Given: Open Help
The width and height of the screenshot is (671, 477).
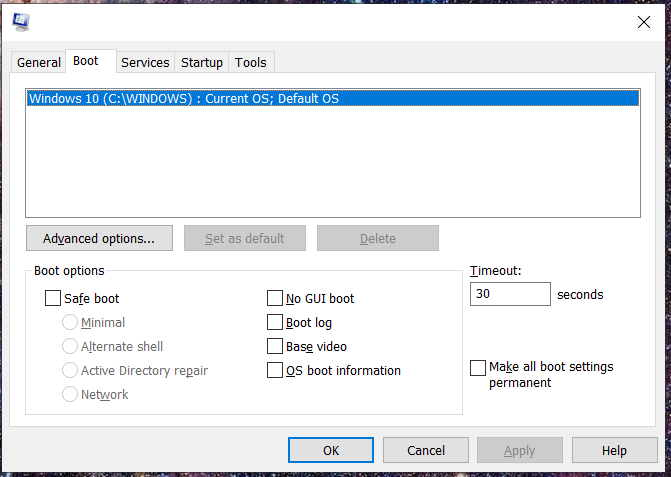Looking at the screenshot, I should click(x=615, y=450).
